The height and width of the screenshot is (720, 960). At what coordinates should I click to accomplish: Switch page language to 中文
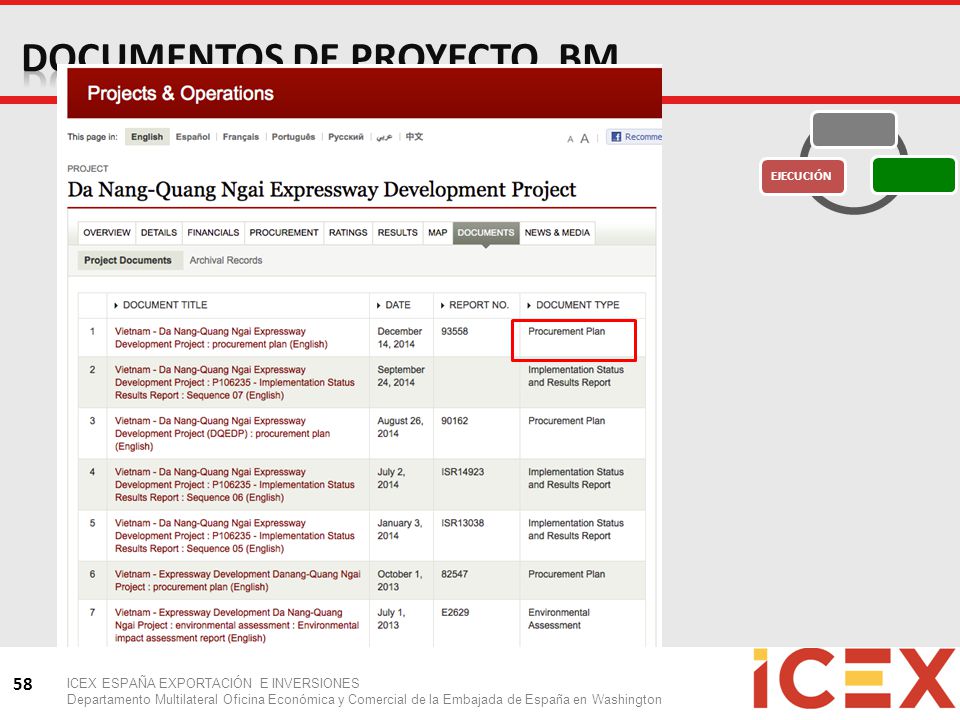click(x=414, y=137)
